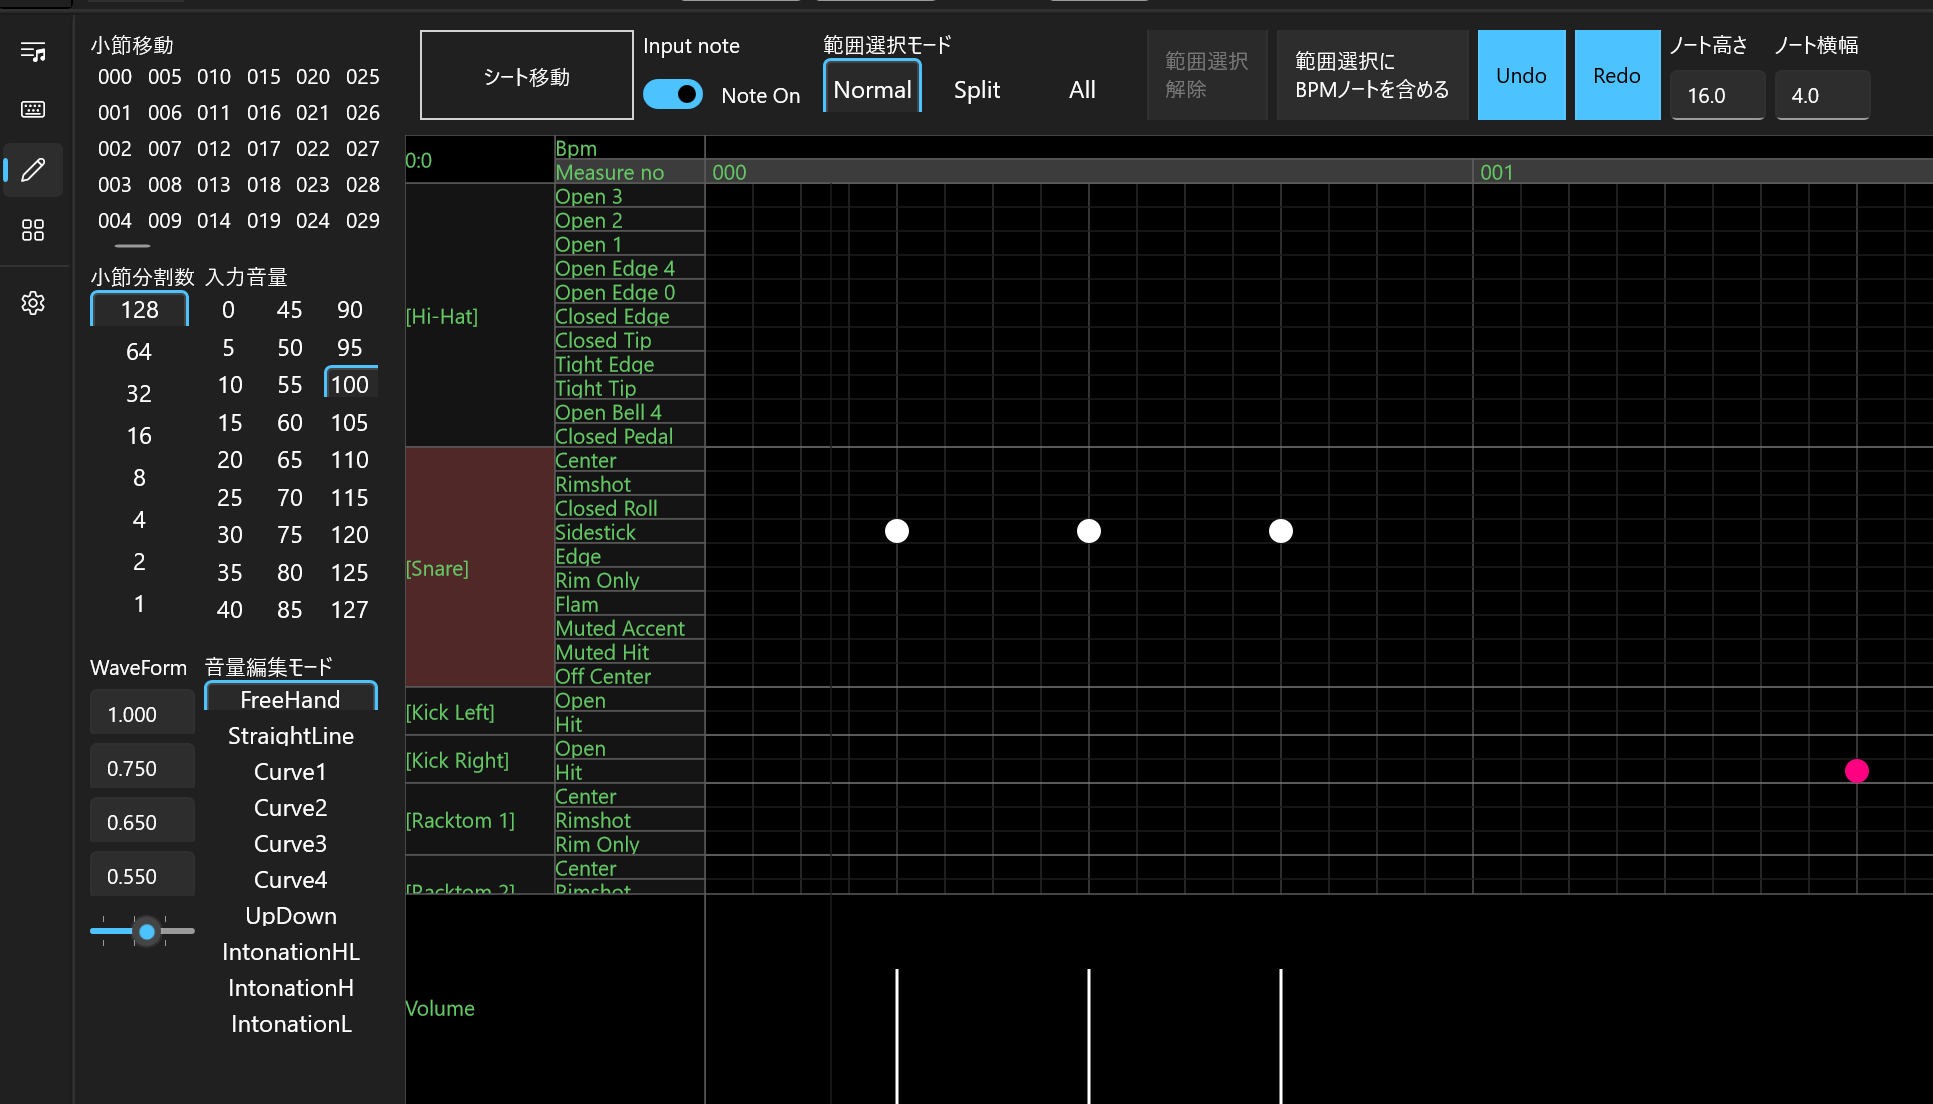
Task: Choose Curve2 volume edit mode
Action: tap(291, 807)
